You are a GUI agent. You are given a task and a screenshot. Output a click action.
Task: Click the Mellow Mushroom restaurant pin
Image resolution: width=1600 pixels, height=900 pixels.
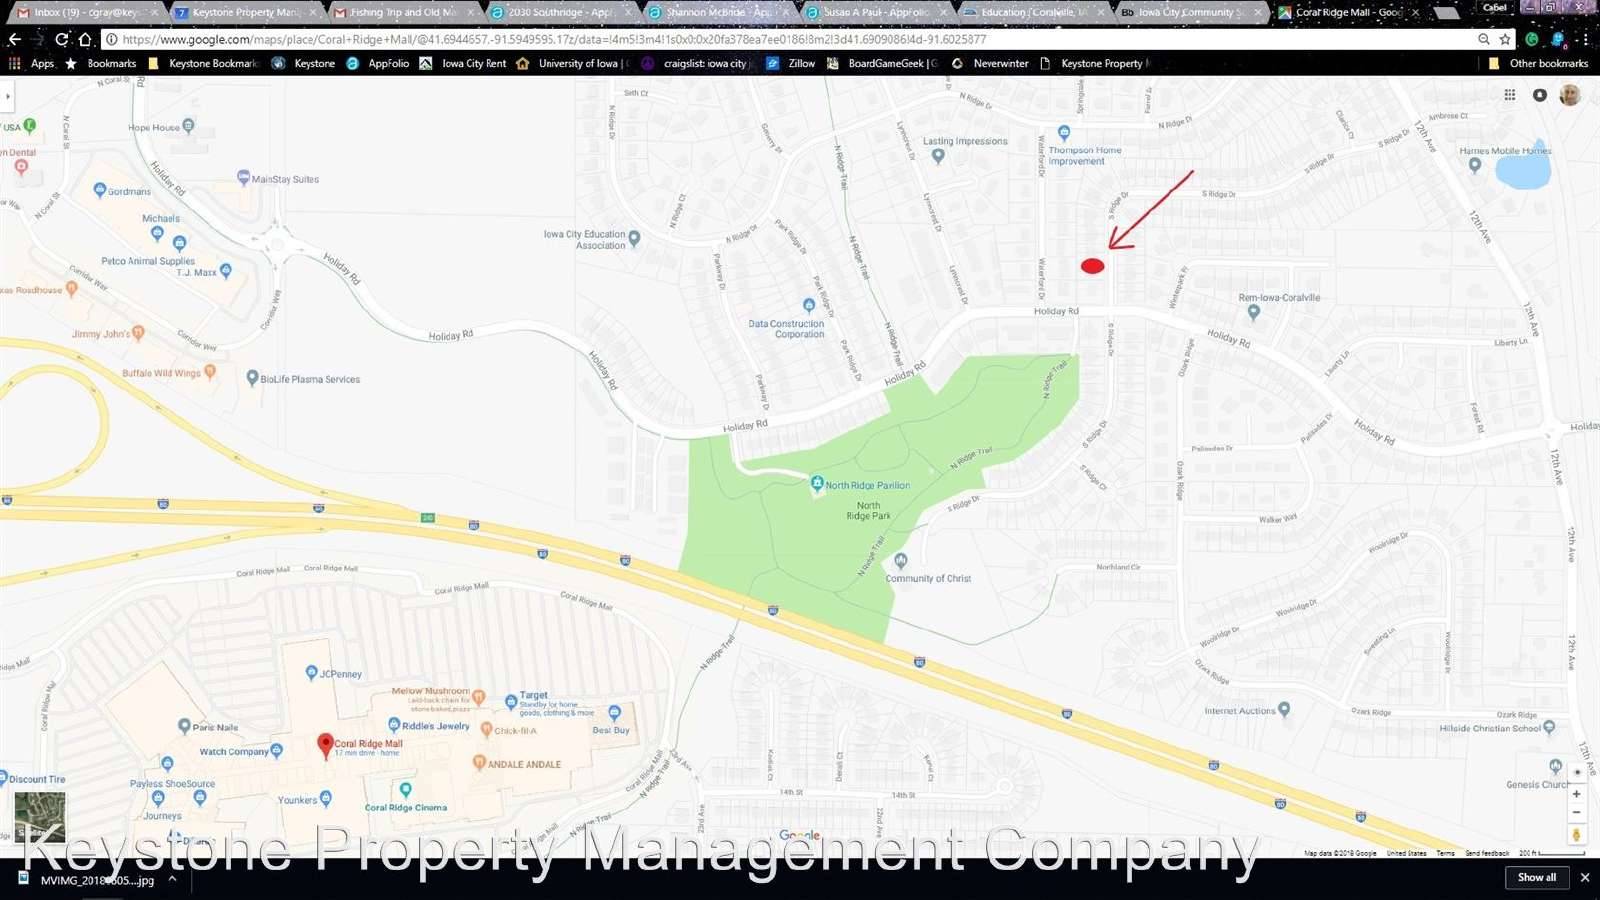click(x=478, y=696)
